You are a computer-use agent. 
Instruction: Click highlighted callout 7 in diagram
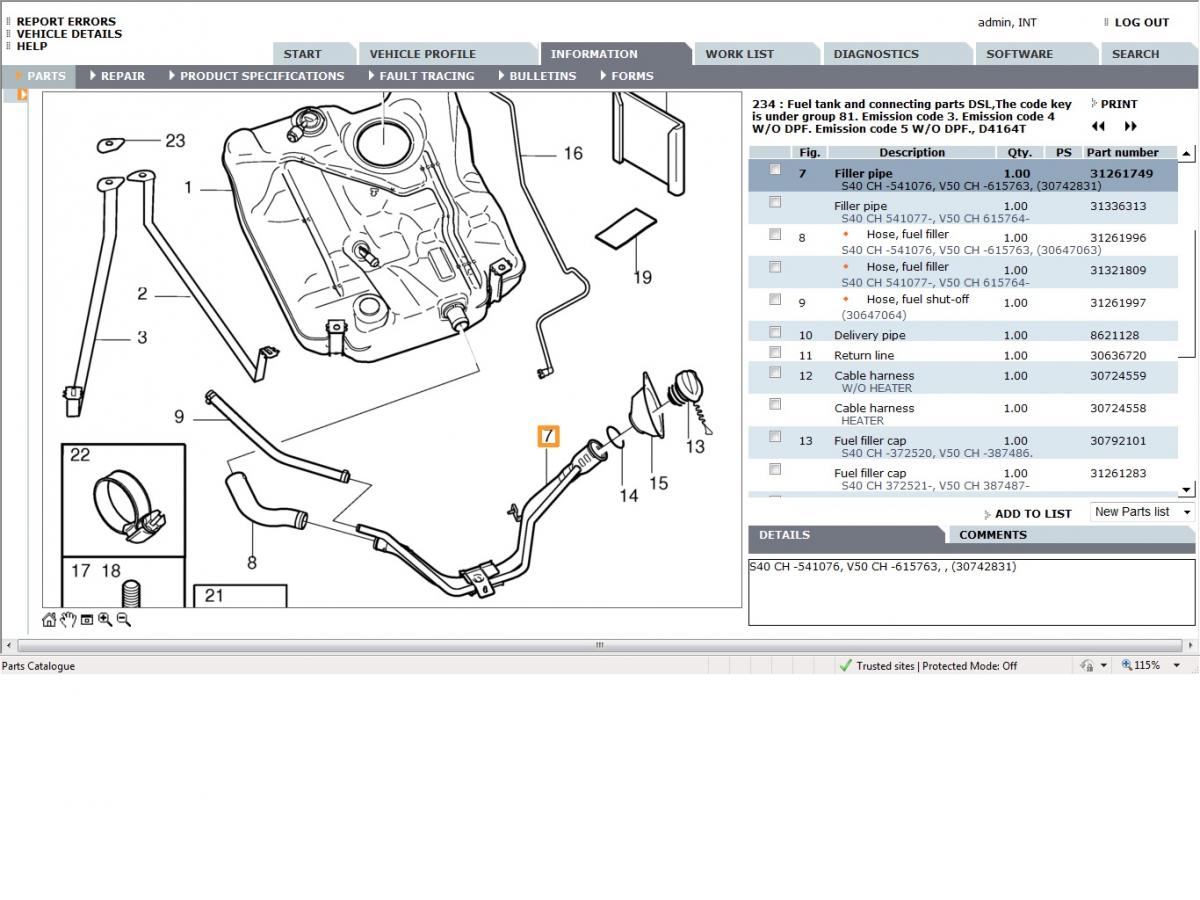(548, 436)
